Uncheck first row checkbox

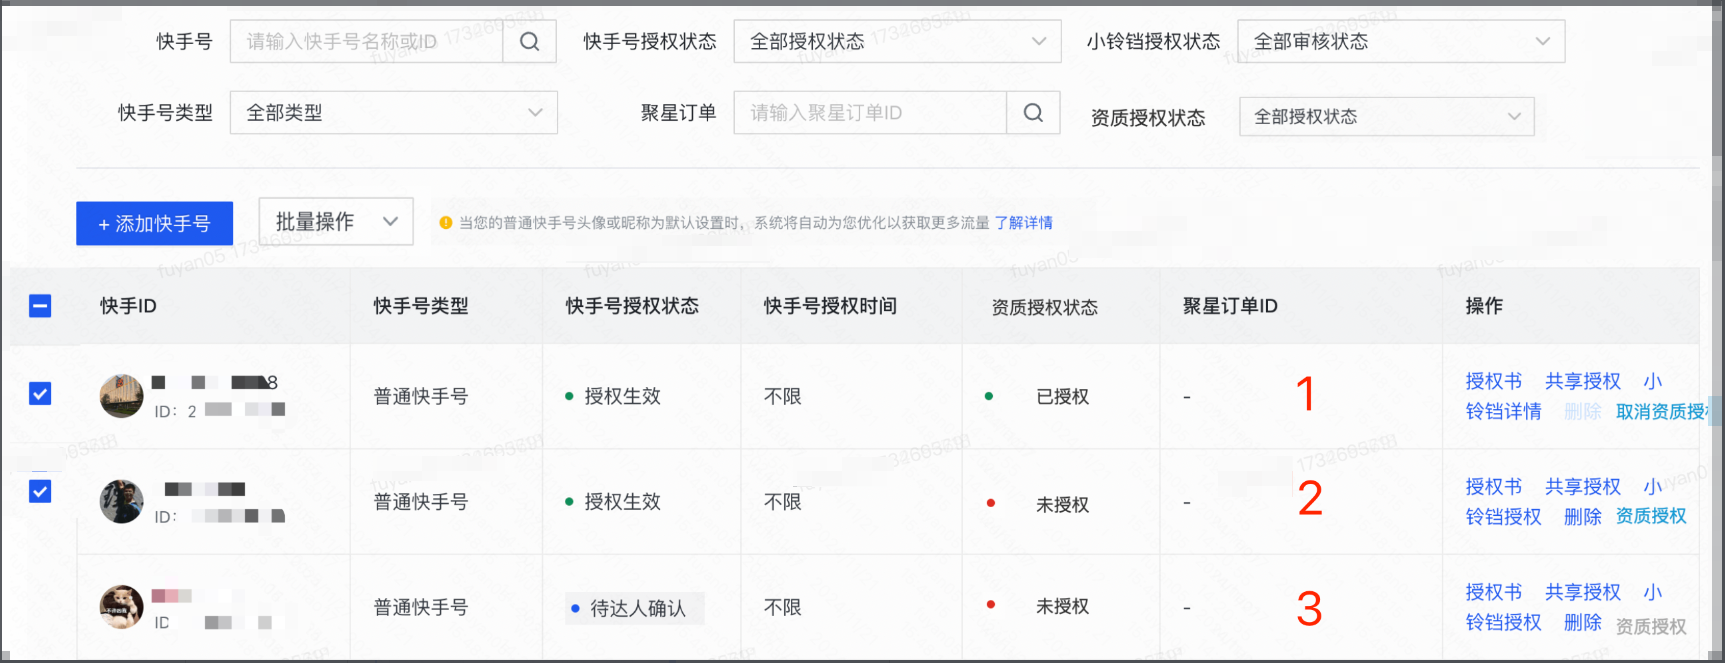click(x=40, y=394)
